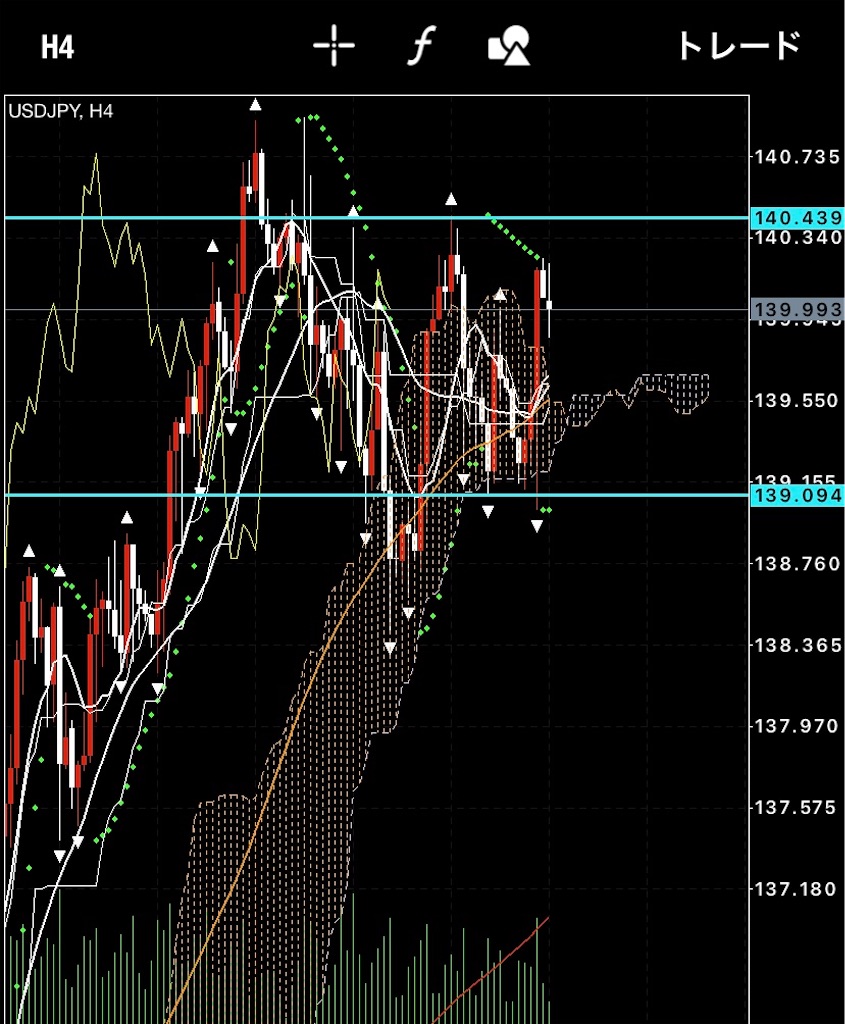This screenshot has width=845, height=1024.
Task: Select the lower cyan line at 139.094
Action: (x=376, y=494)
